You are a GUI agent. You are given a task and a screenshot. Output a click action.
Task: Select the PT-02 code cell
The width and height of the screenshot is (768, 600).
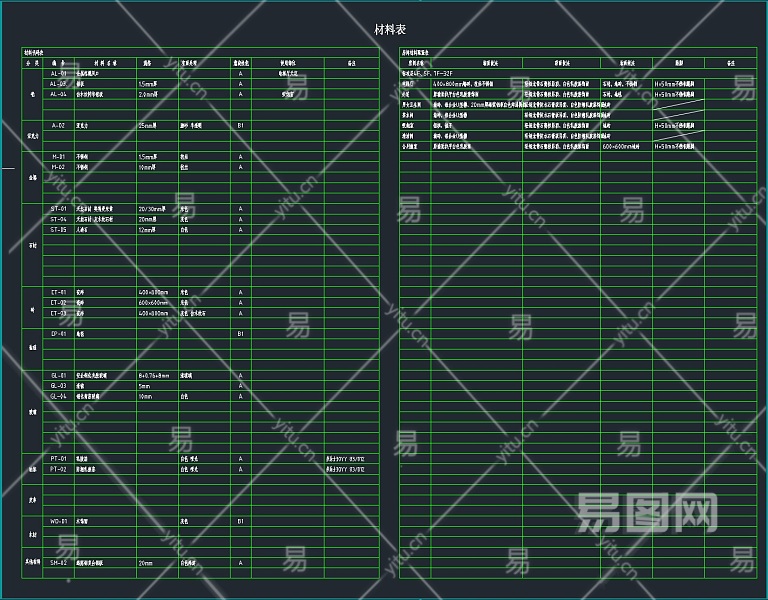coord(58,468)
